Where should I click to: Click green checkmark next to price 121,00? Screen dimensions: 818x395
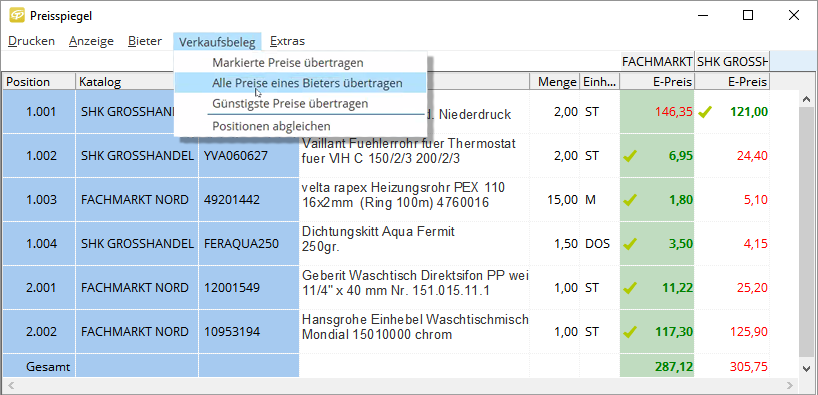point(705,111)
